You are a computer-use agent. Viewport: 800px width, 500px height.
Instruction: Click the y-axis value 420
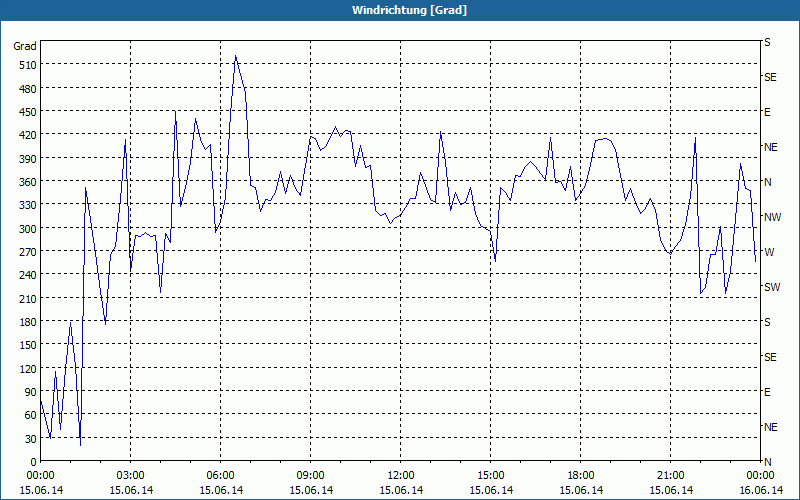click(x=28, y=135)
